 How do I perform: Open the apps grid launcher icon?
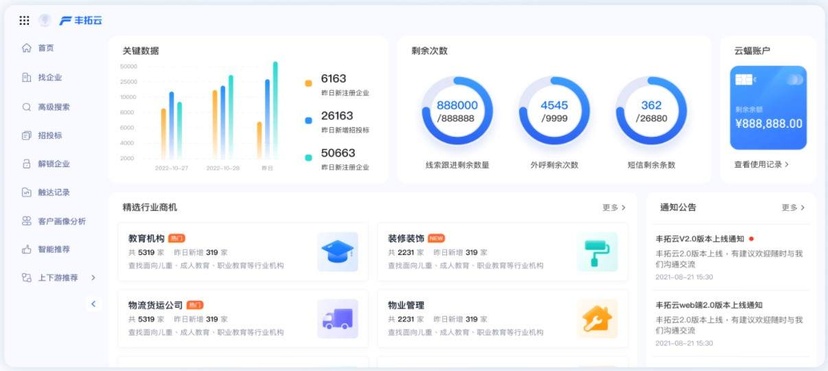tap(24, 21)
